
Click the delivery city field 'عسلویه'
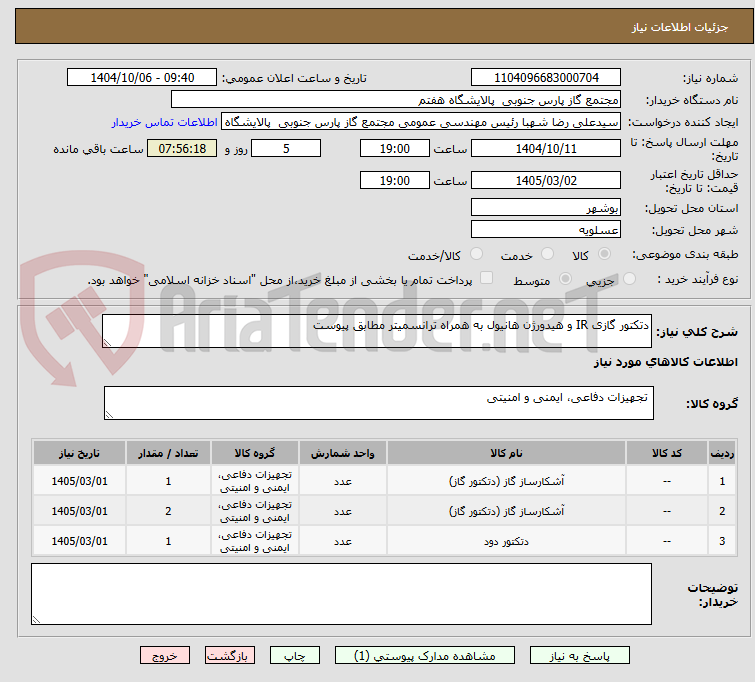coord(546,230)
